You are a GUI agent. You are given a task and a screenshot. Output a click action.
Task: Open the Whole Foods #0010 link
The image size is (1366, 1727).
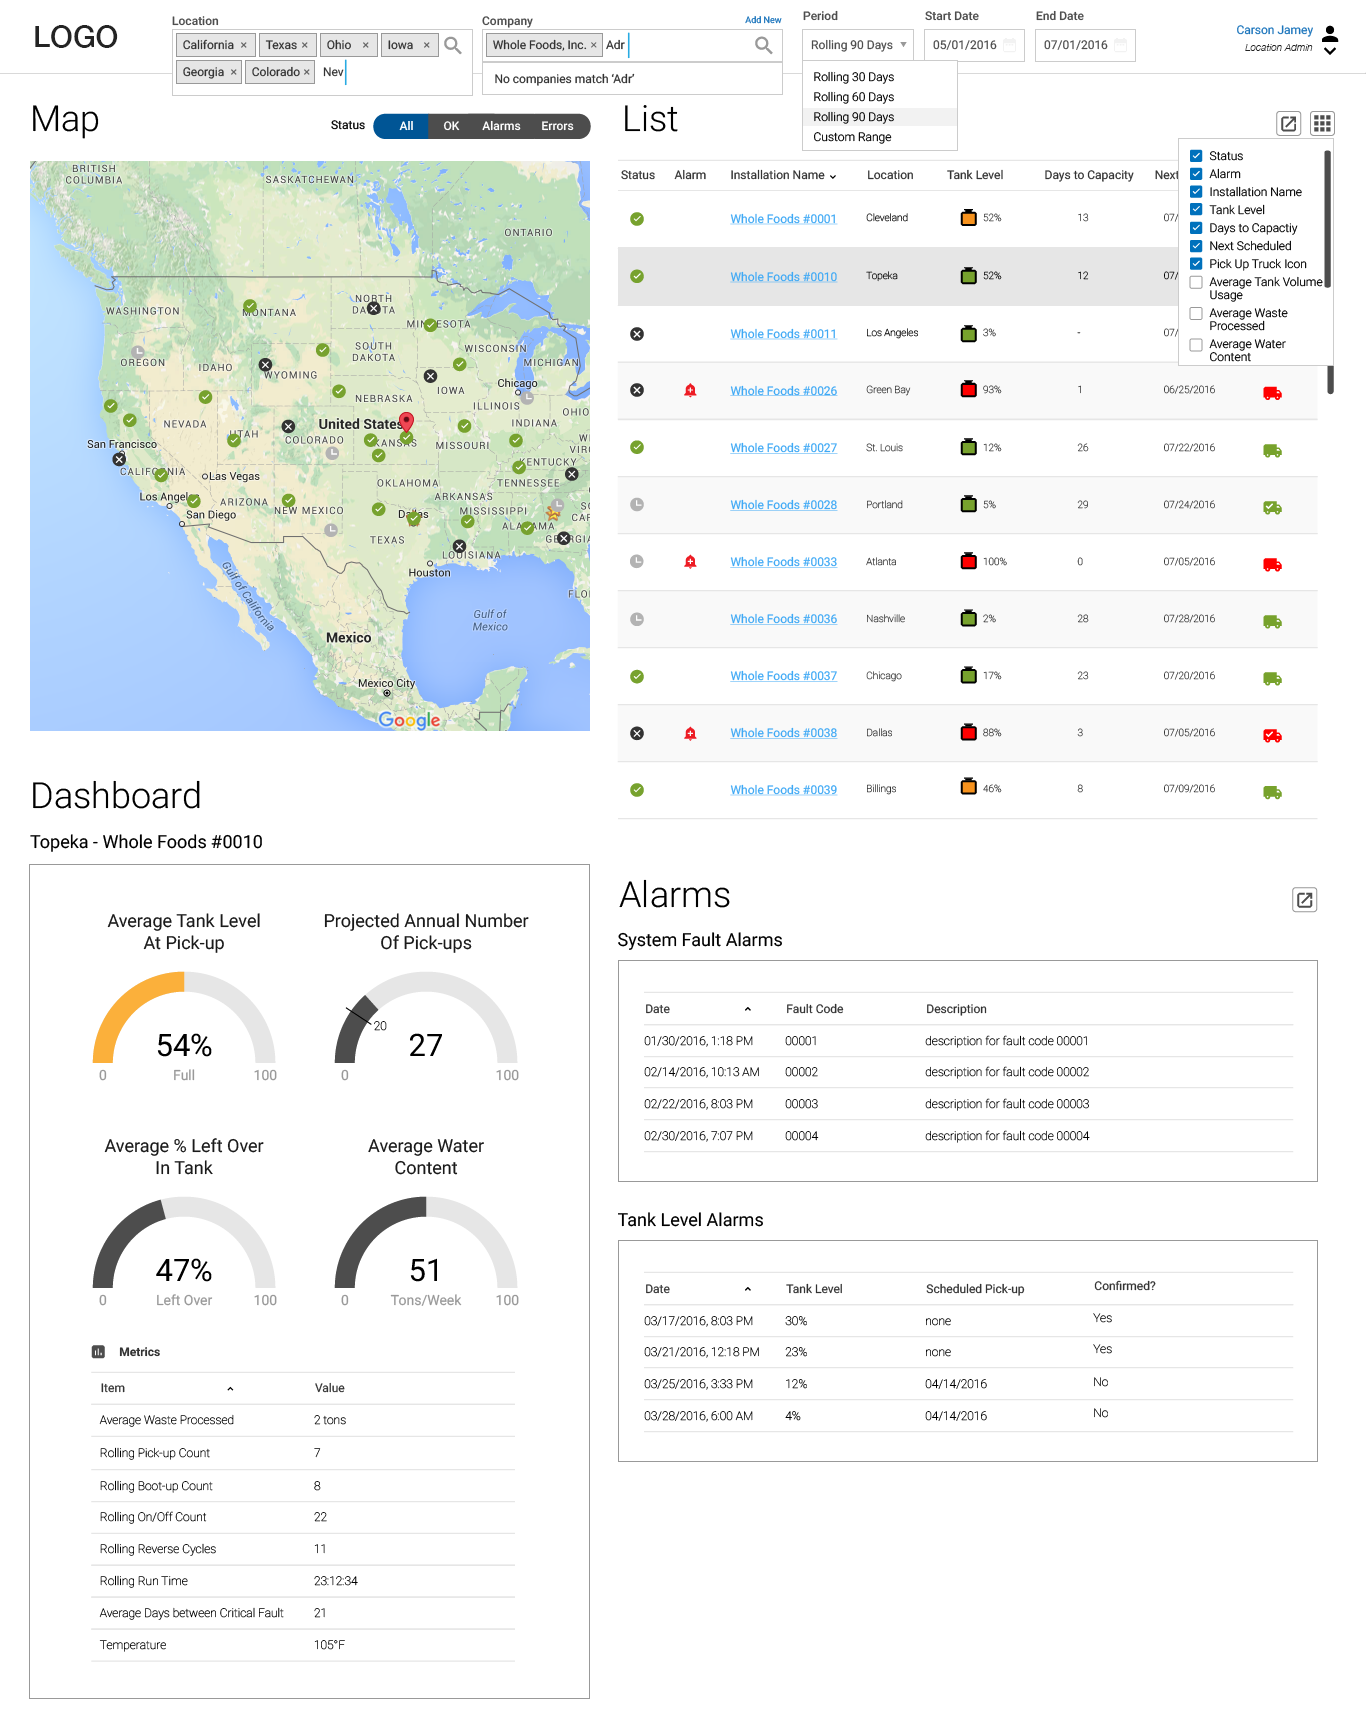tap(783, 277)
